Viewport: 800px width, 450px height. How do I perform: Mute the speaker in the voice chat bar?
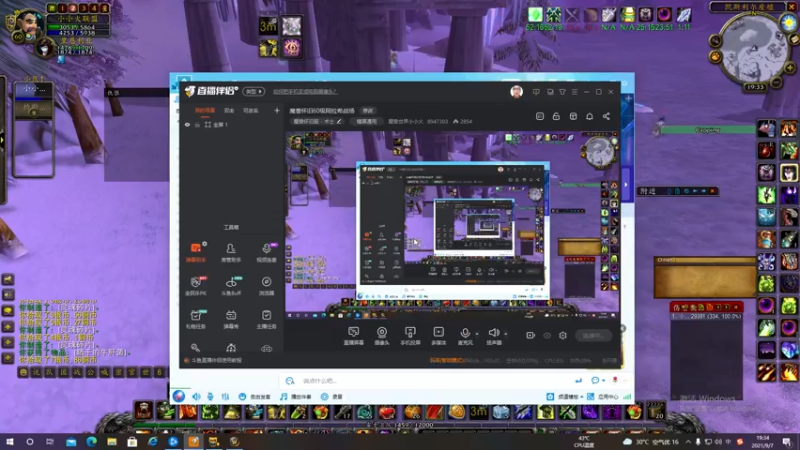[196, 396]
